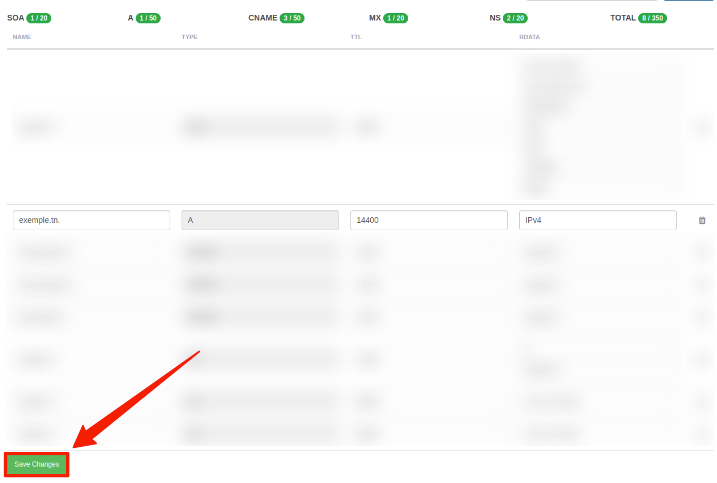Click the NS 2/20 count badge
The height and width of the screenshot is (483, 717).
515,18
